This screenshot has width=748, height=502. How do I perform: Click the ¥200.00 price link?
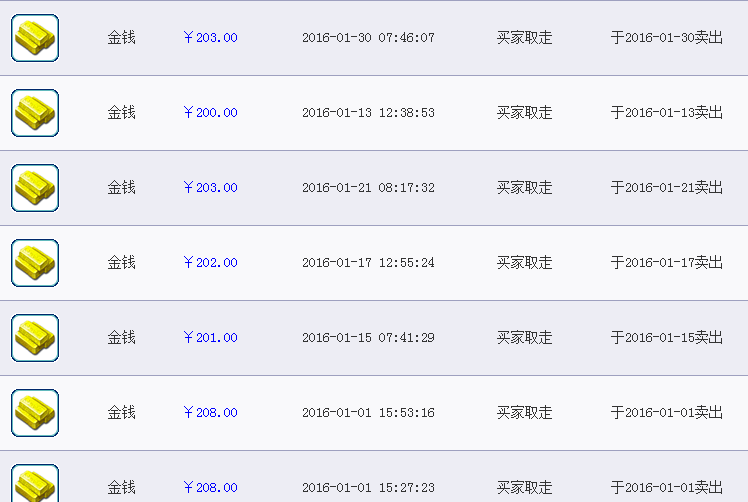[x=210, y=113]
